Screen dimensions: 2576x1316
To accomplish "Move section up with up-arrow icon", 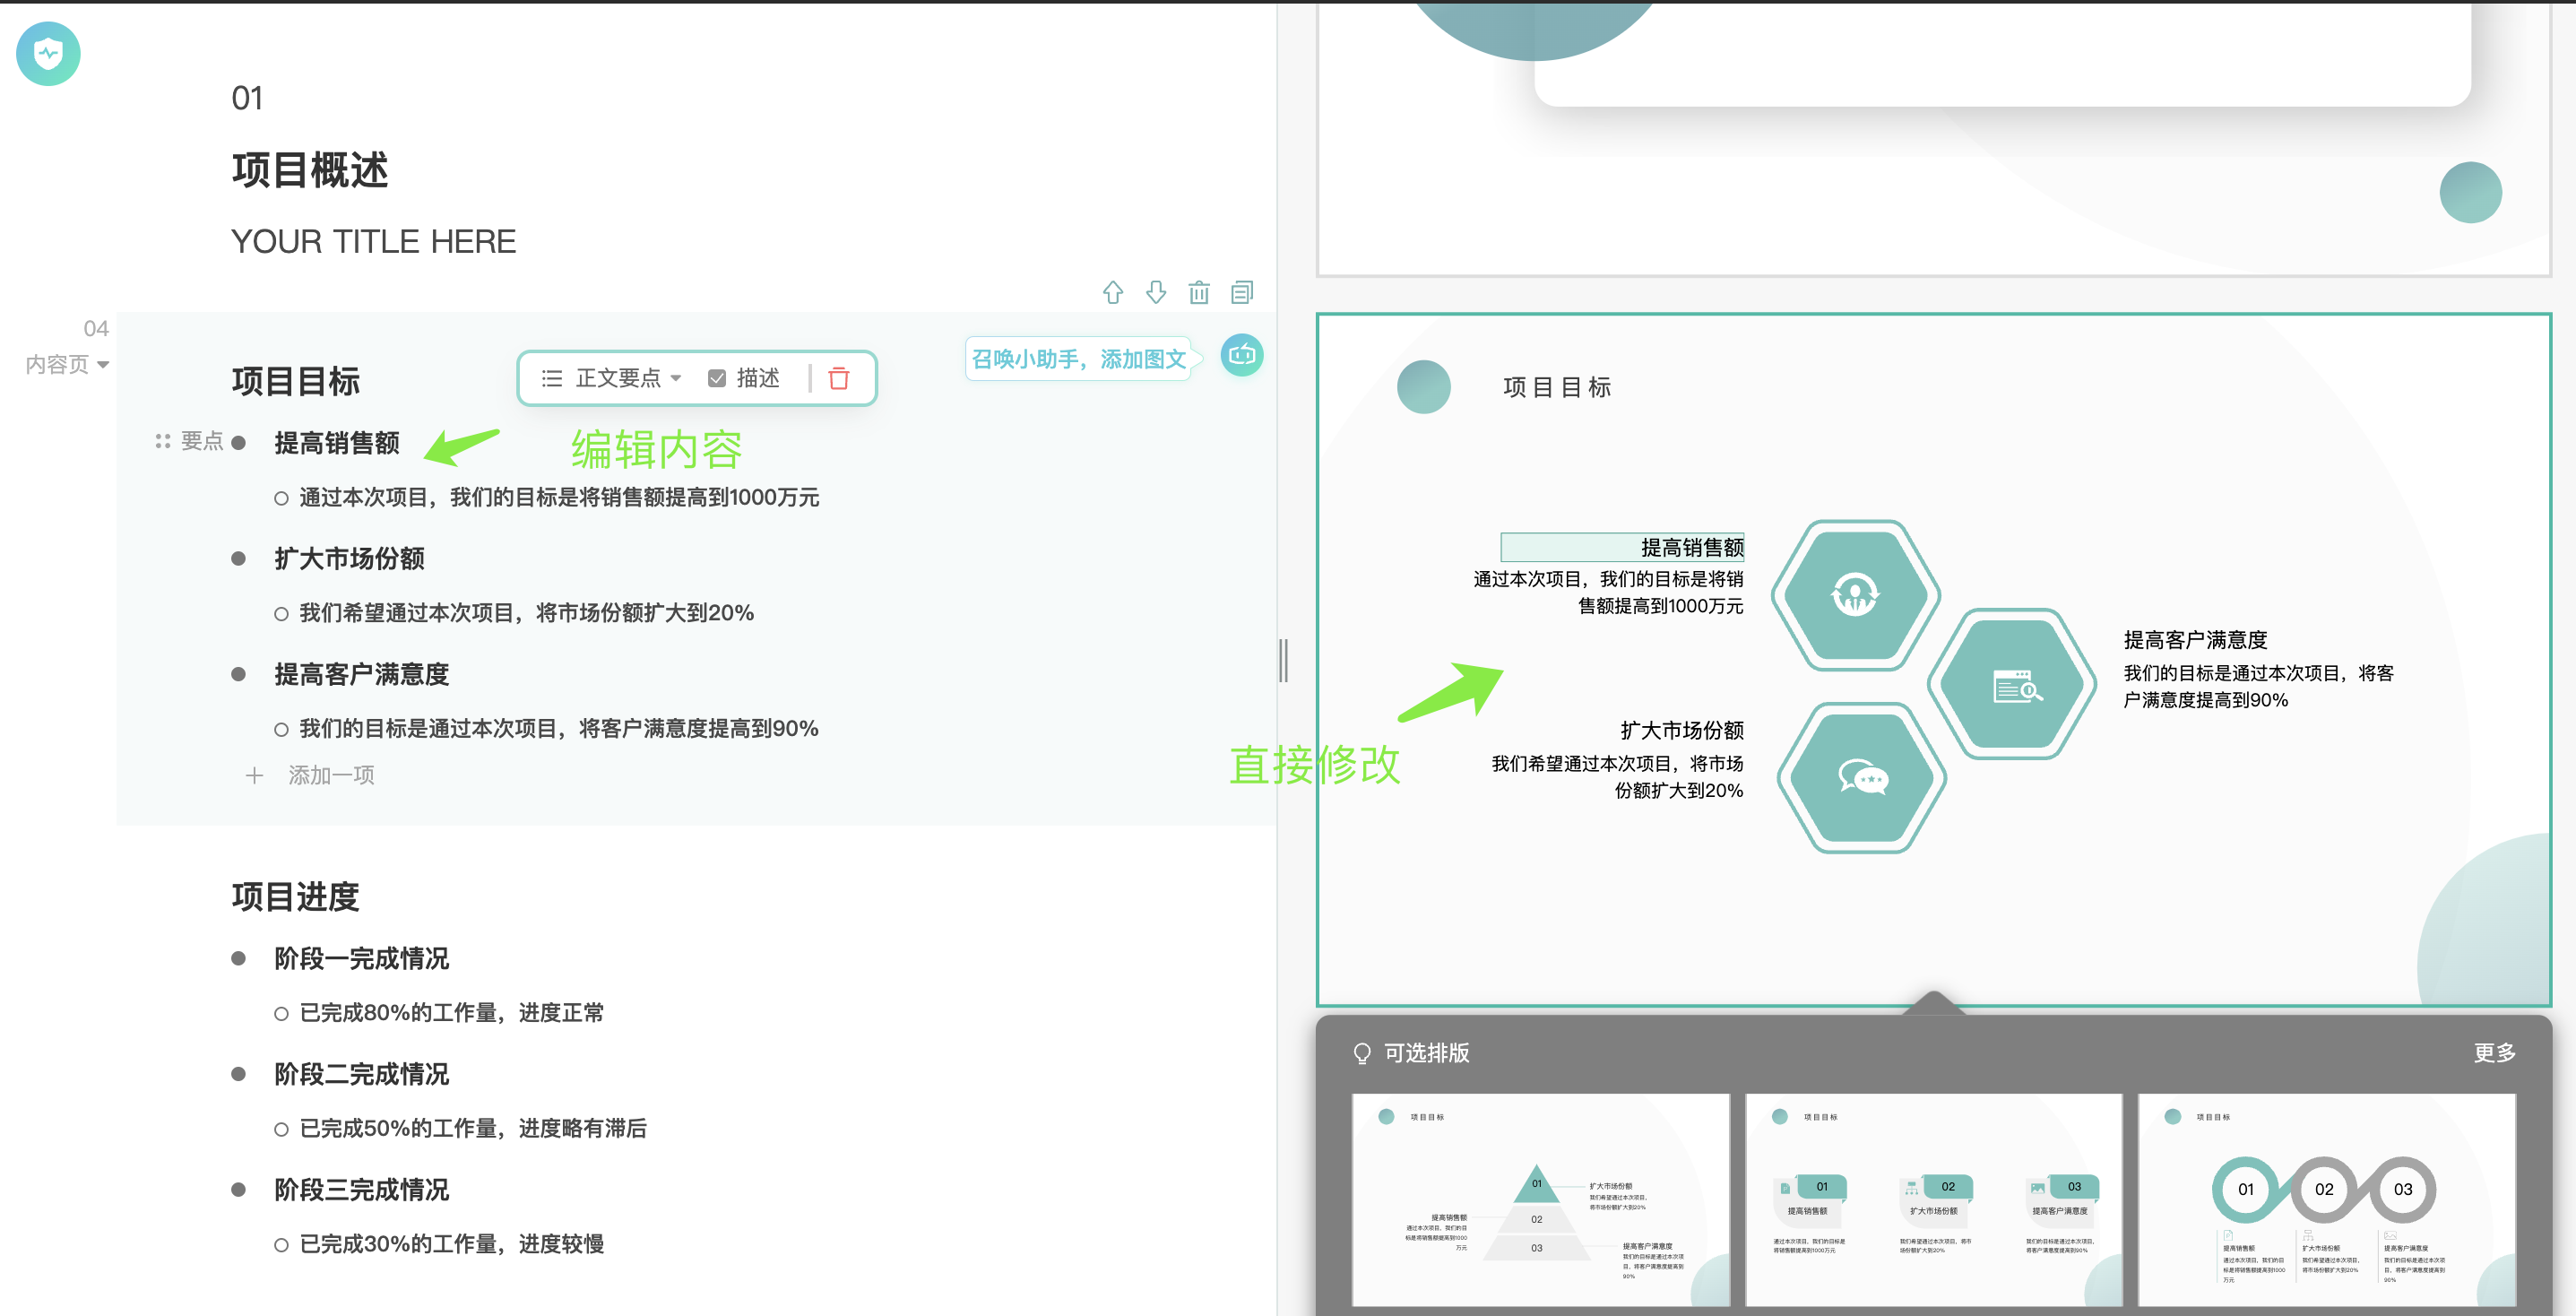I will [x=1113, y=292].
